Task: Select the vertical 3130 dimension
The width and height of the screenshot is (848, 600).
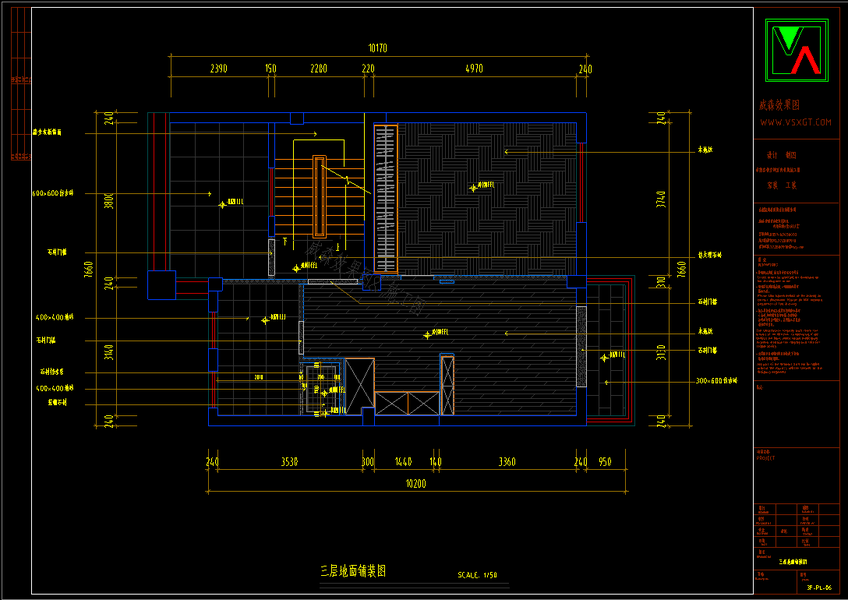Action: [661, 352]
